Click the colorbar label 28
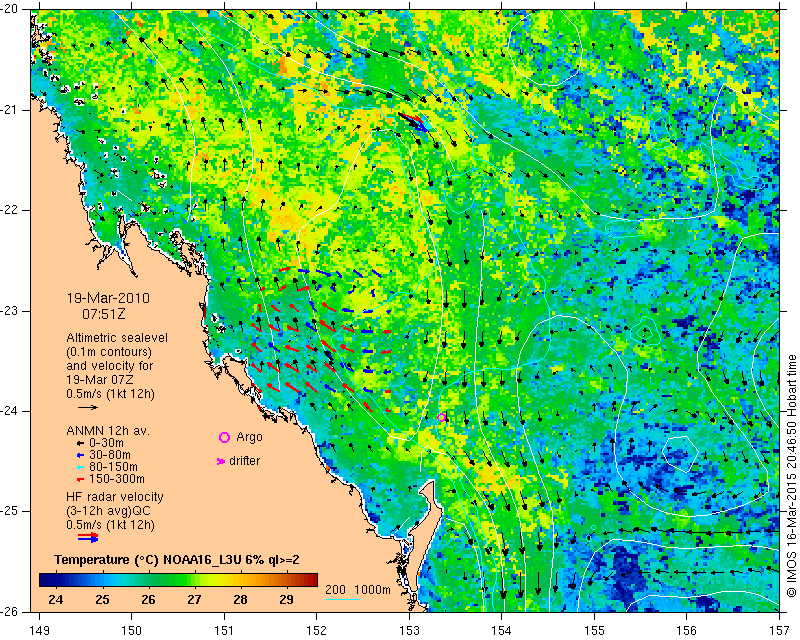Viewport: 800px width, 640px height. (240, 600)
